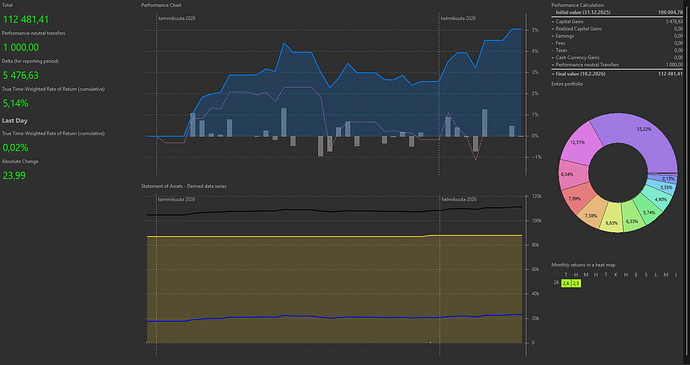Click the 'Cash Currency Gains' row label
Screen dimensions: 690x365
(x=577, y=57)
